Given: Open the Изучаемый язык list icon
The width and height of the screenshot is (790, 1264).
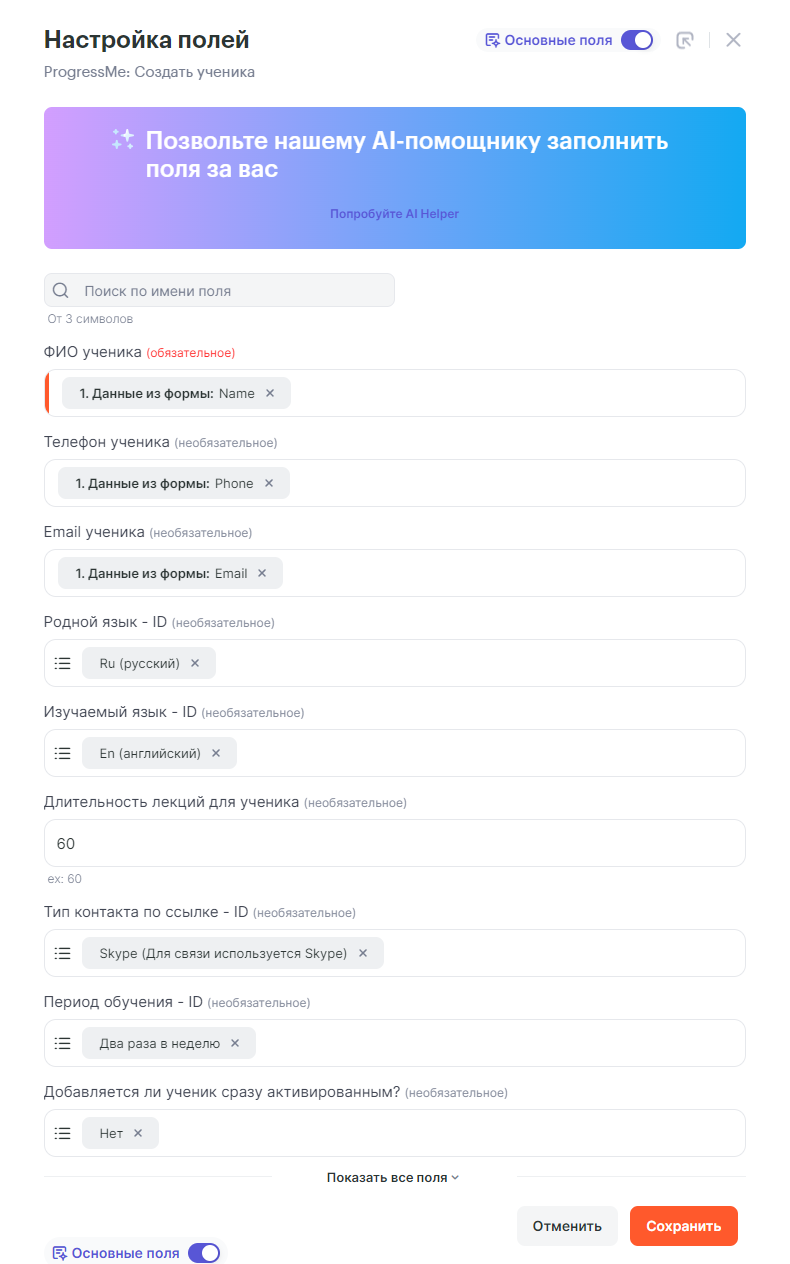Looking at the screenshot, I should [x=63, y=754].
